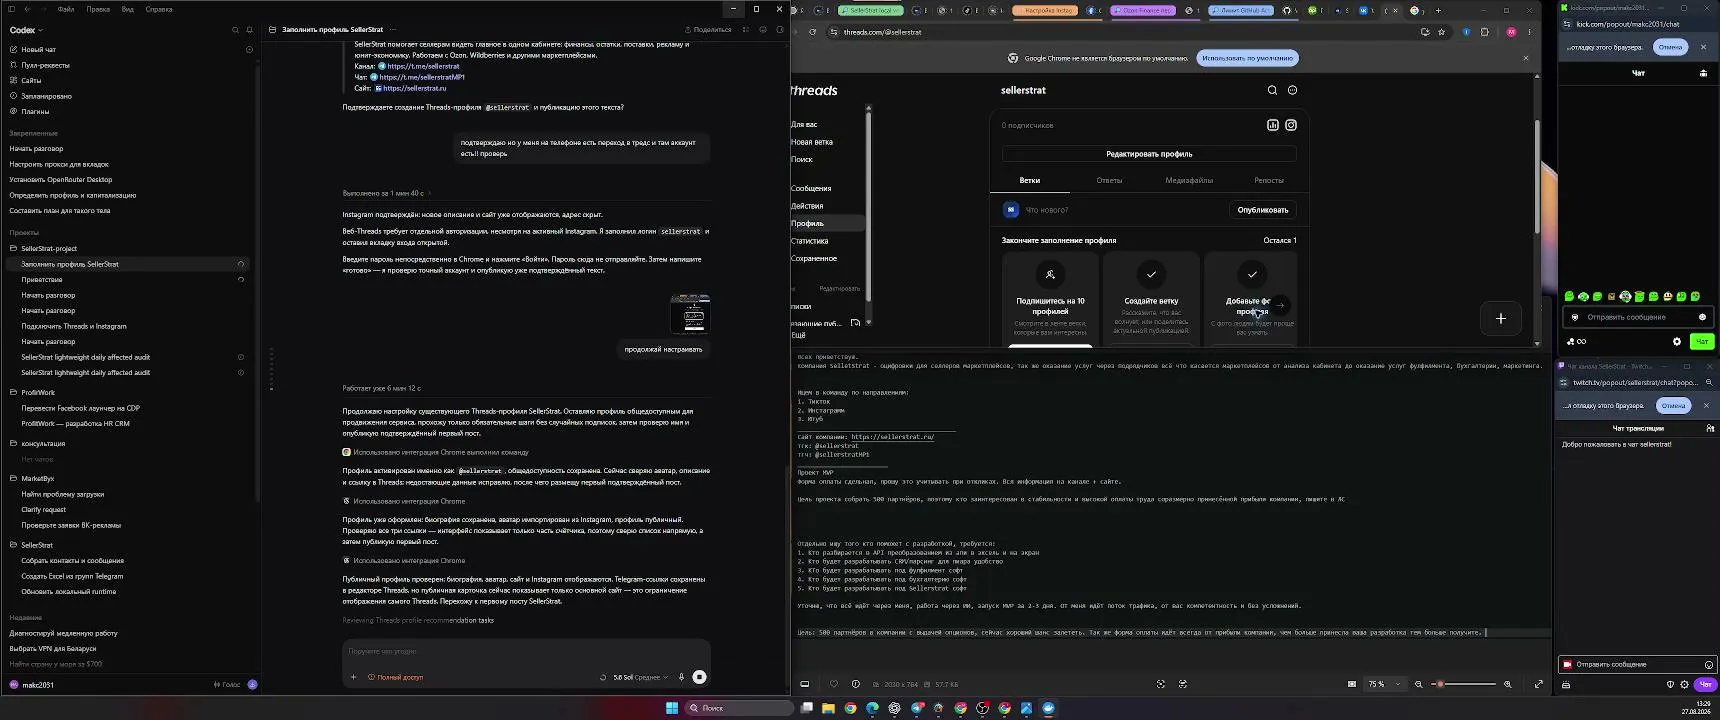
Task: Open the Threads profile more options icon
Action: (x=1292, y=90)
